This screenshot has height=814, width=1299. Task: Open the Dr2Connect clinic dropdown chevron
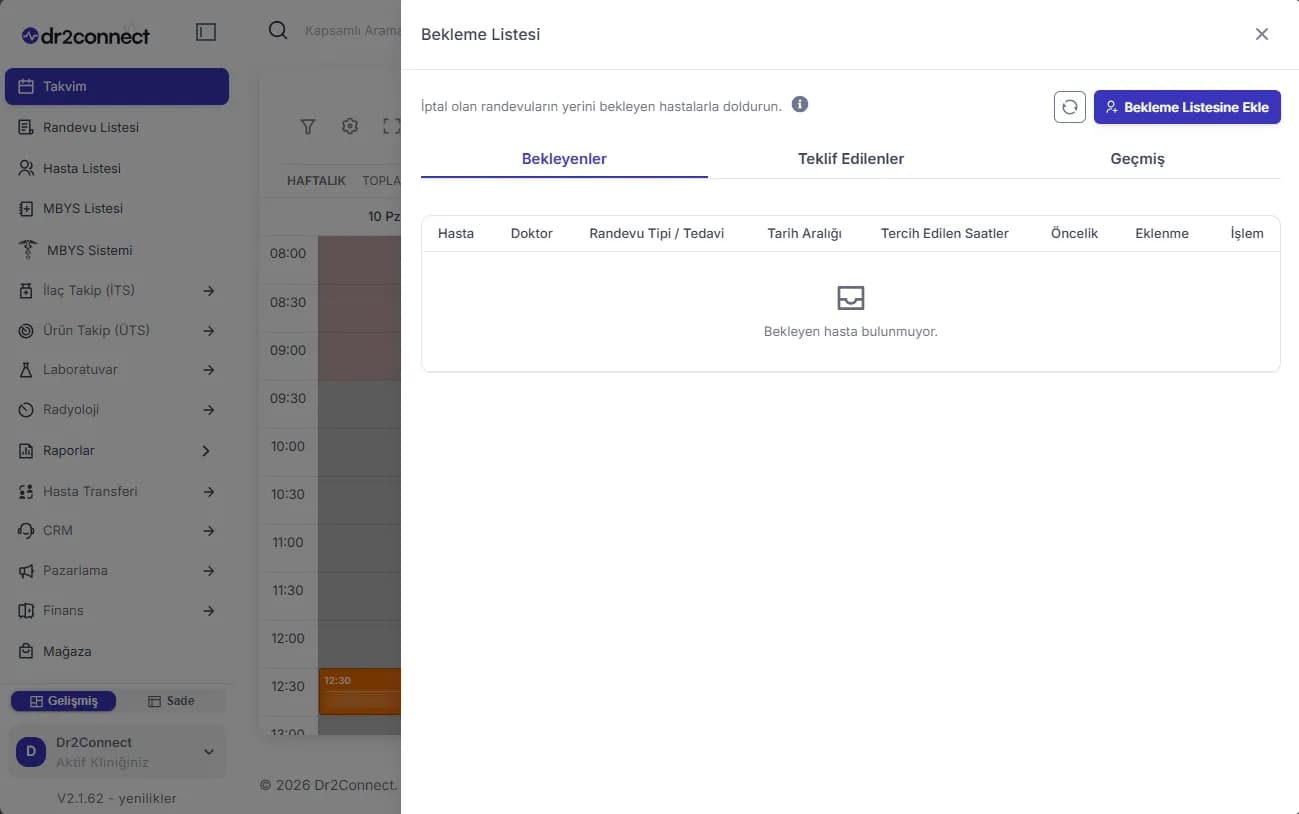click(209, 752)
